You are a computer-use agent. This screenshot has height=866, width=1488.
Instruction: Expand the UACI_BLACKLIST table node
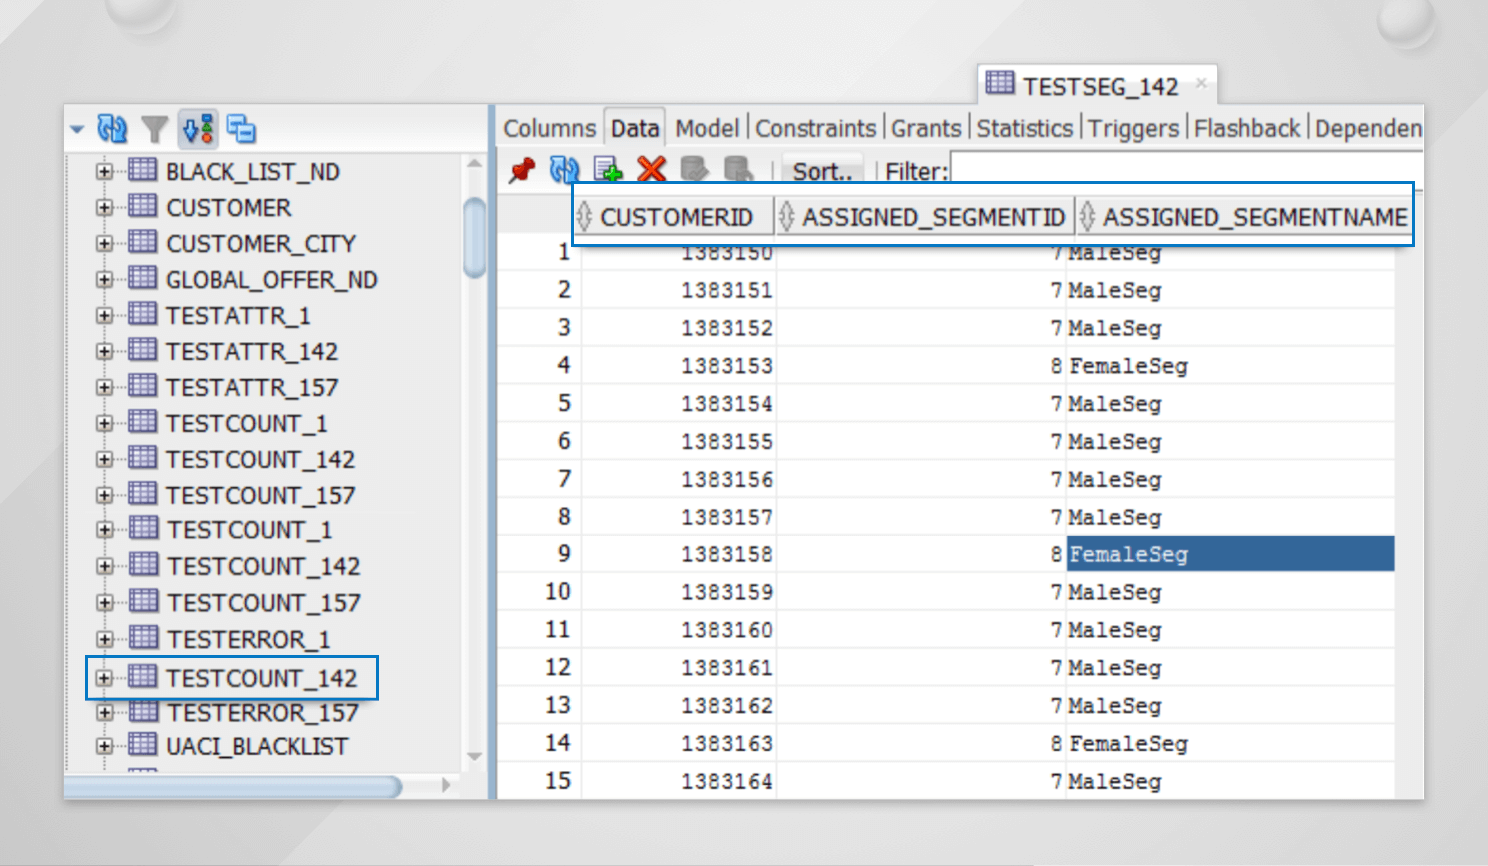click(104, 746)
